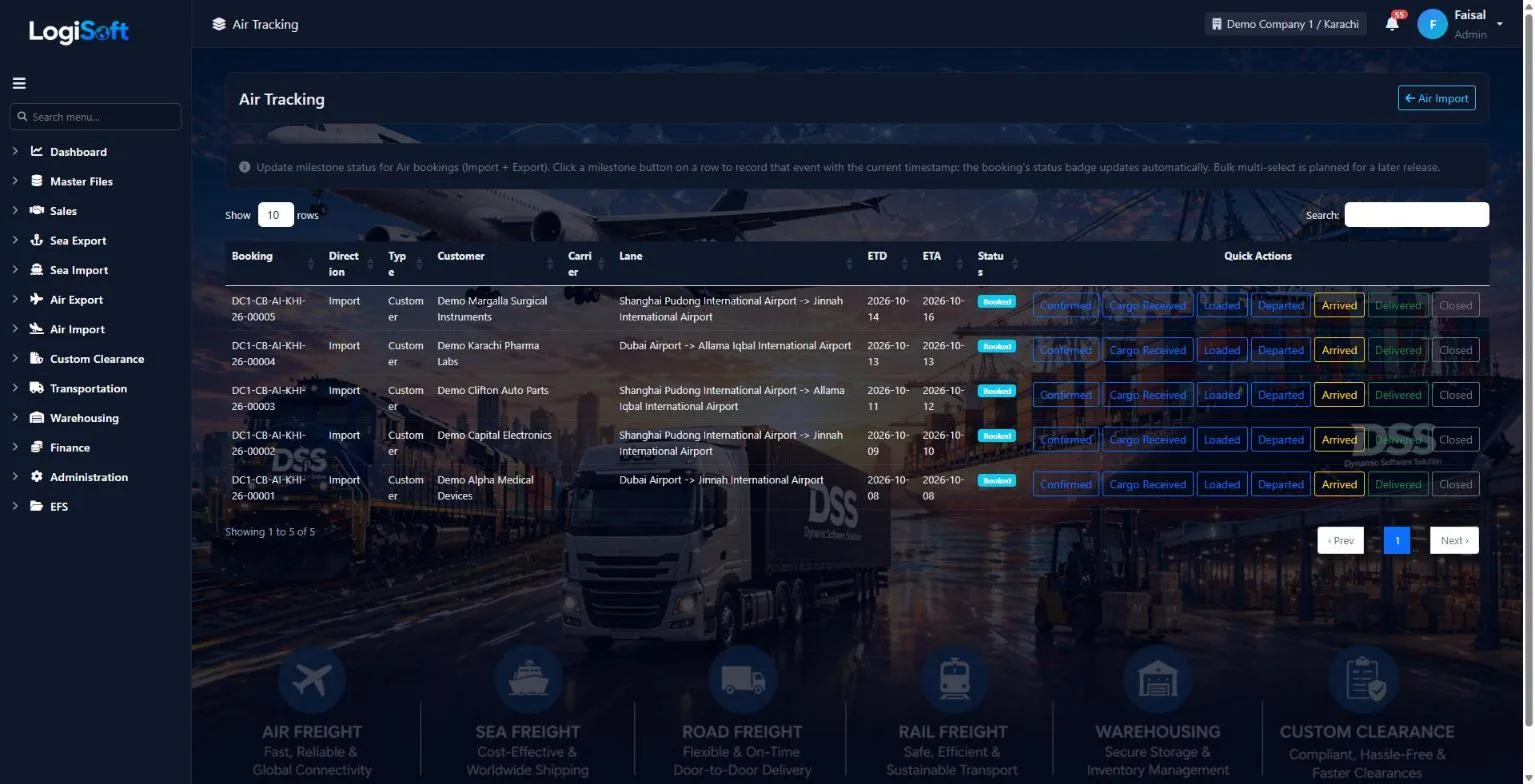Mark booking 00004 as Cargo Received

[x=1147, y=350]
